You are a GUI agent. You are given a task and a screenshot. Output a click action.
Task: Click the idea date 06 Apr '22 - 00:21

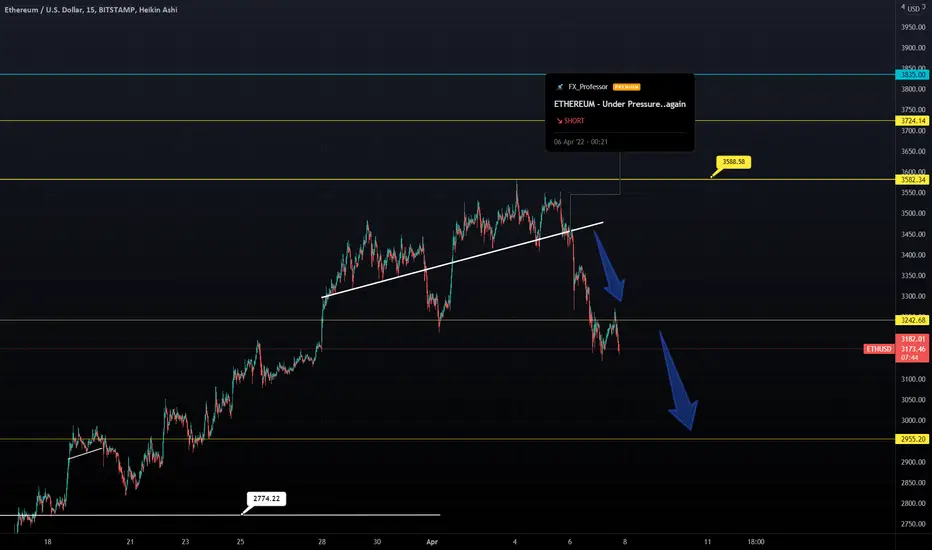click(x=581, y=142)
